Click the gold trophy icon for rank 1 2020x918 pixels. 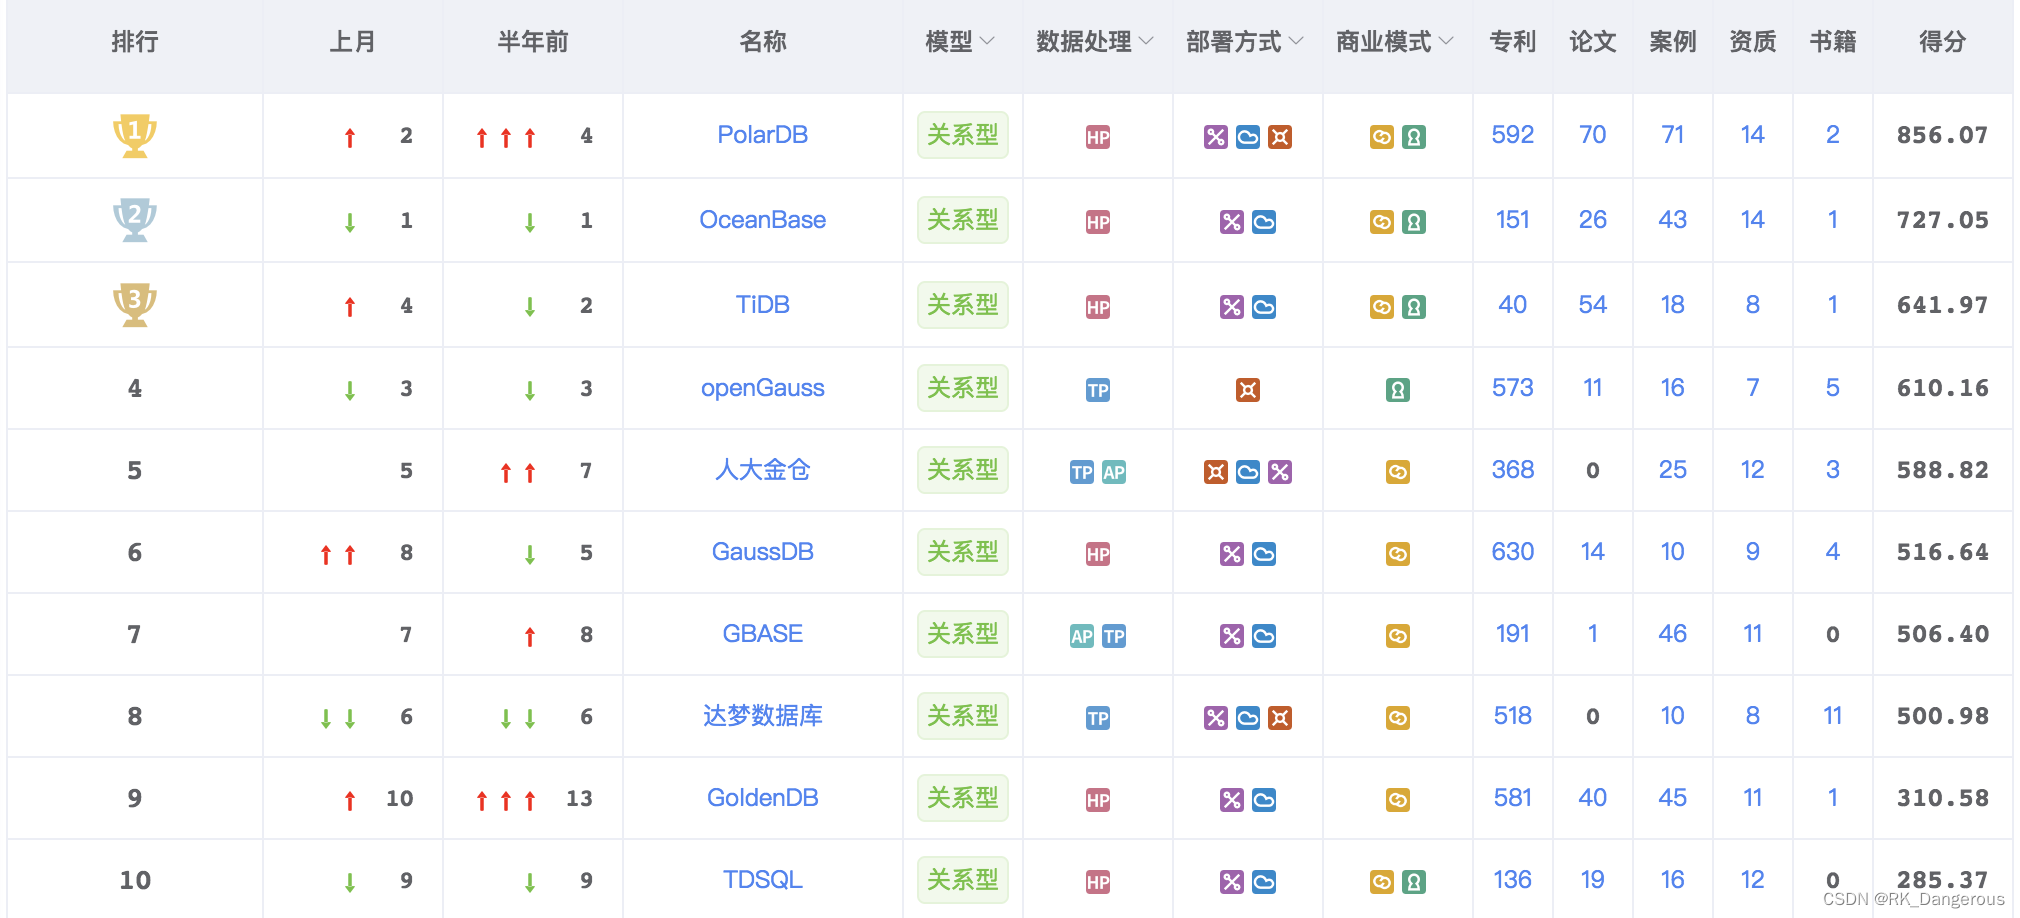[x=135, y=135]
